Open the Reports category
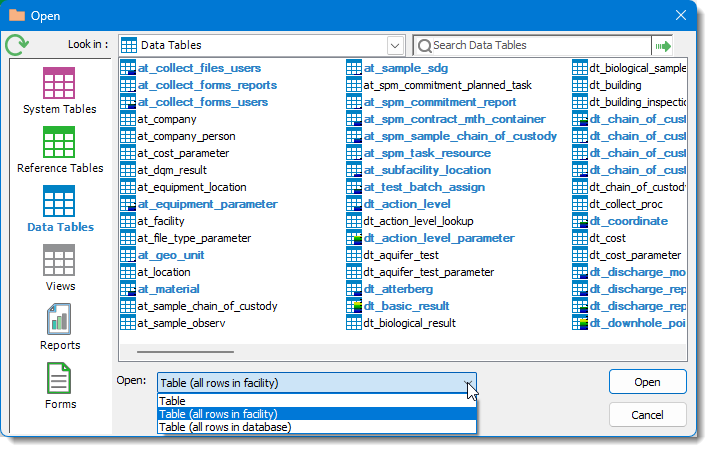Image resolution: width=712 pixels, height=452 pixels. [x=59, y=327]
